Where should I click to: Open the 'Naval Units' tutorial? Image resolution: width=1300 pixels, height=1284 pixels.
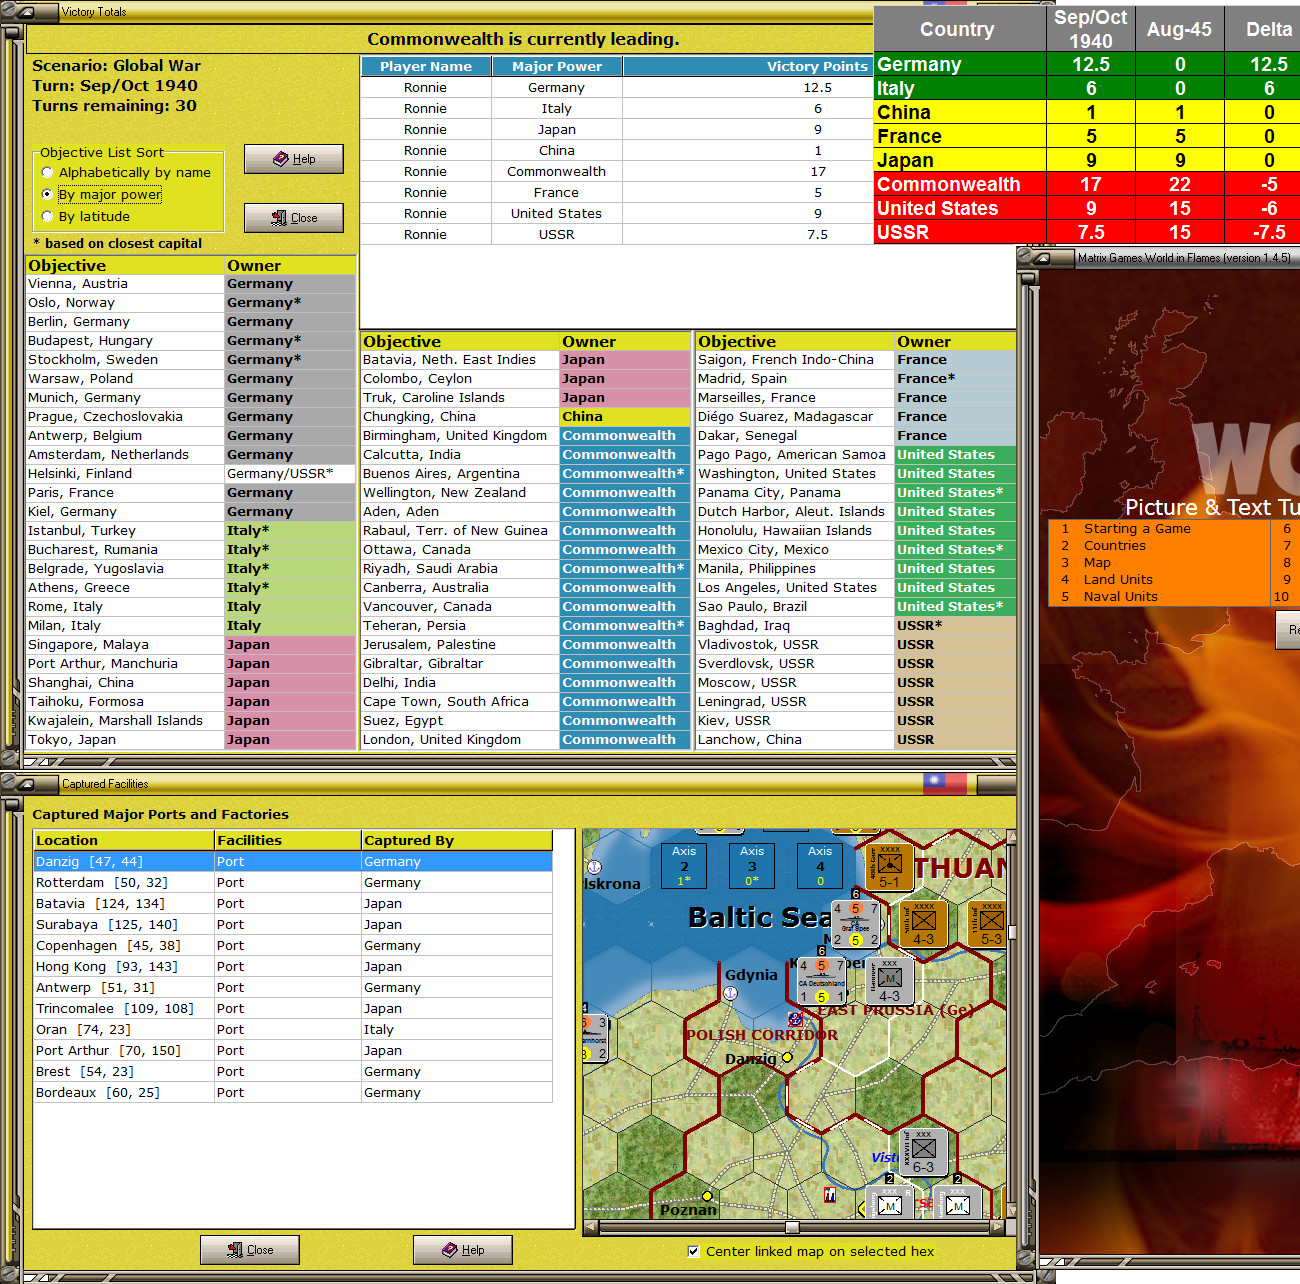point(1121,597)
